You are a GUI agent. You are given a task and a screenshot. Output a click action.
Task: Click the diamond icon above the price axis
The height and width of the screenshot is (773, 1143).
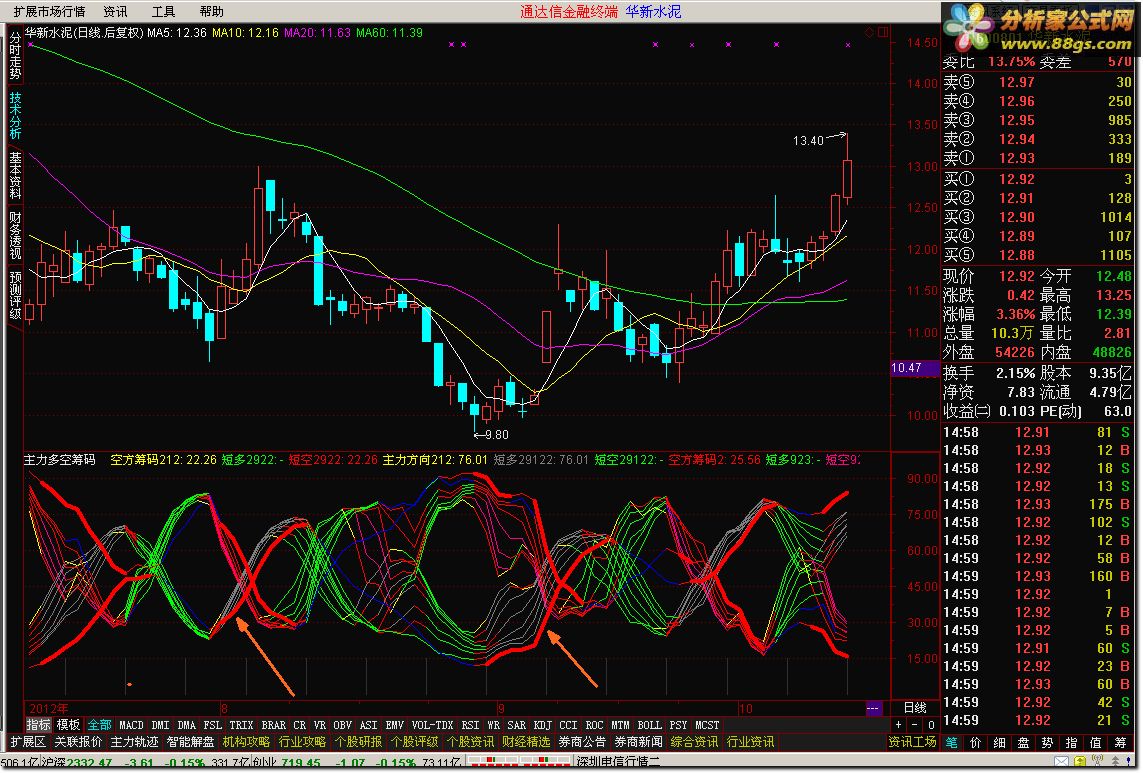coord(869,33)
